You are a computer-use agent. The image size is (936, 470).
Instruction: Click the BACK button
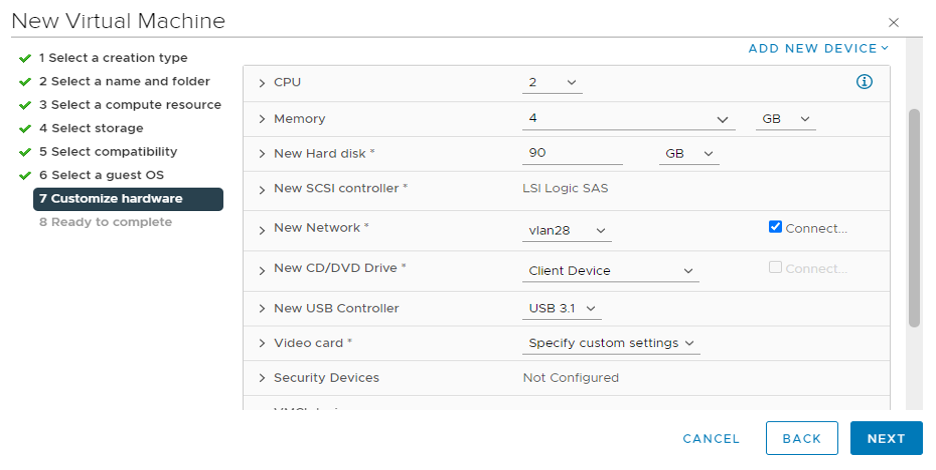click(801, 438)
